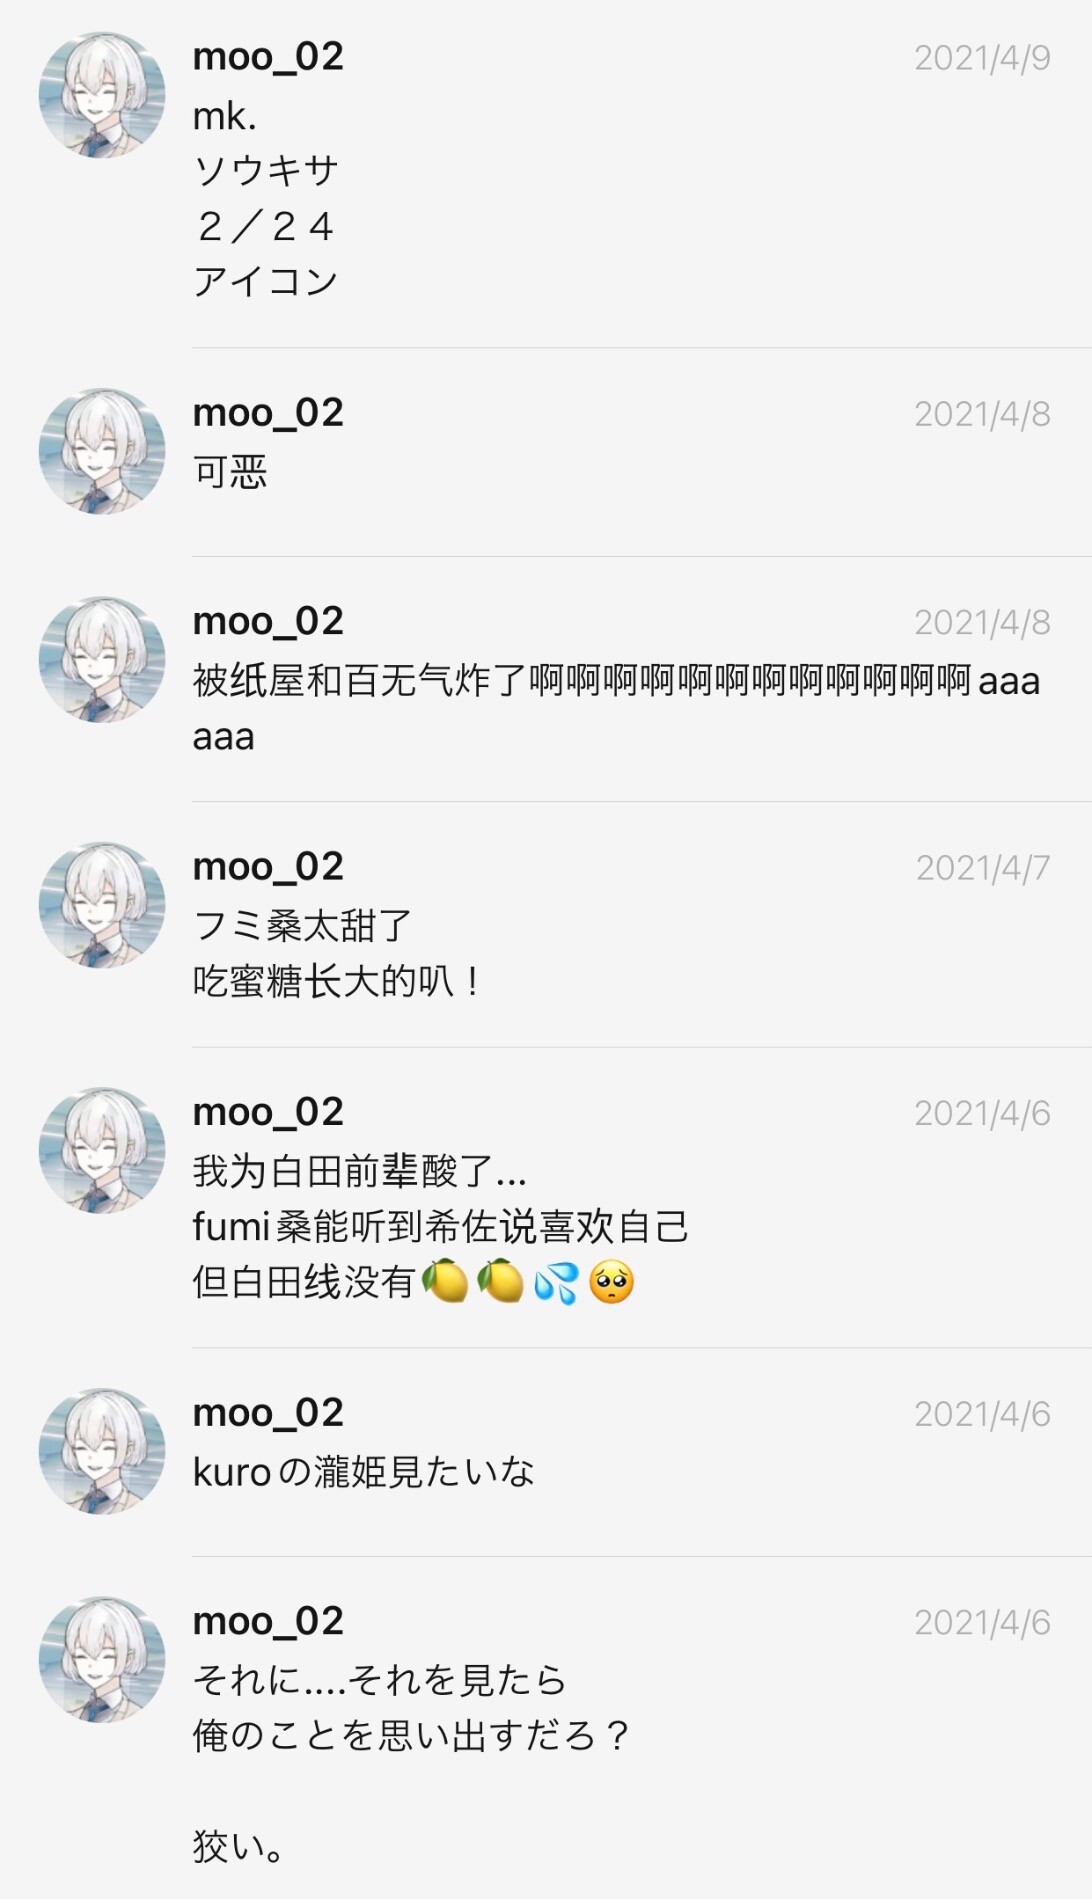Screen dimensions: 1092x1899
Task: Open moo_02 username above kuroの瀧姫見たいな
Action: pos(268,1413)
